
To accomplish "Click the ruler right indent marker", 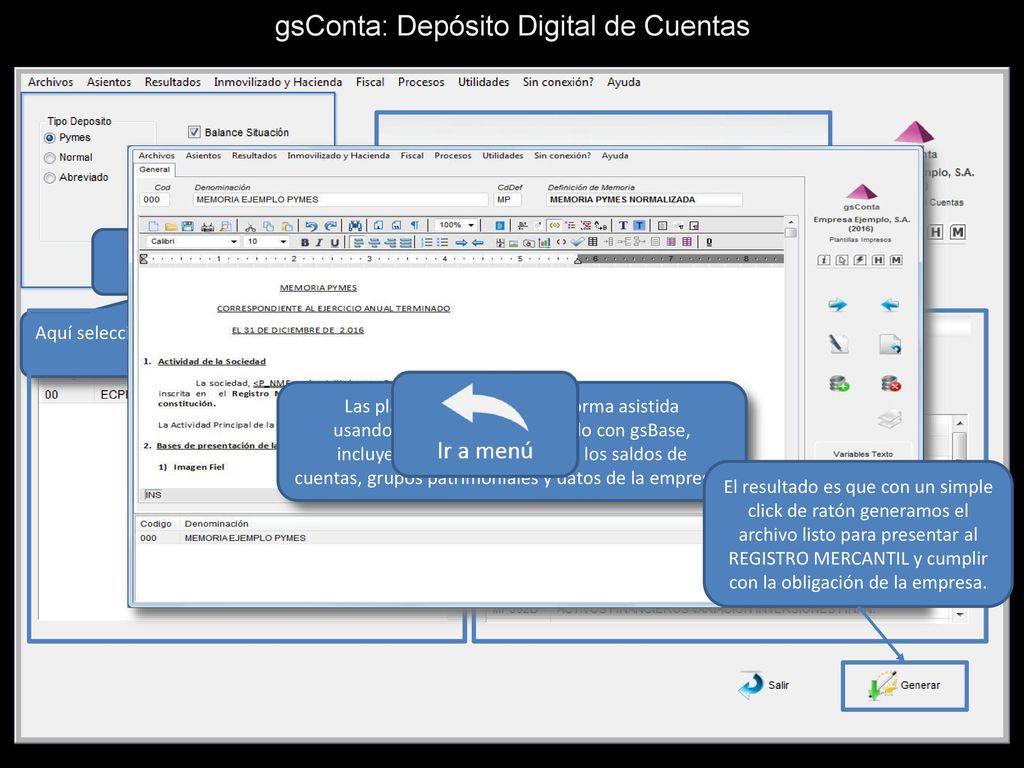I will point(578,259).
